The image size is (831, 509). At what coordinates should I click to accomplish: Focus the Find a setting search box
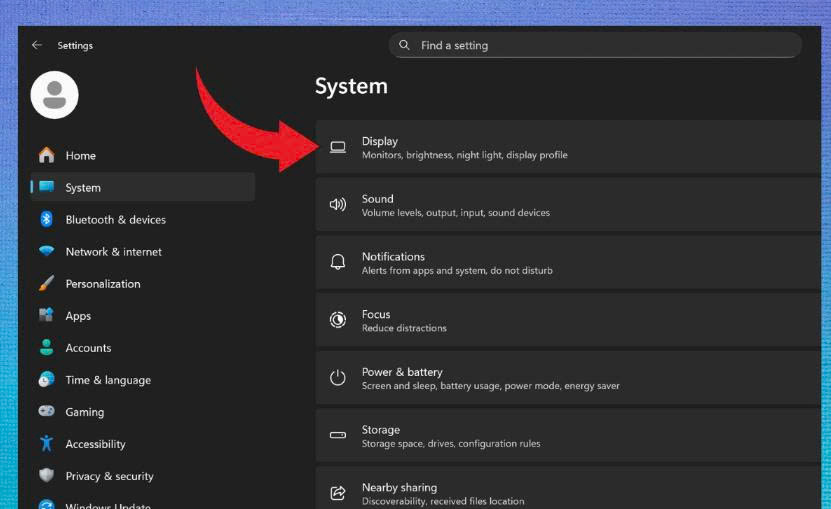click(595, 45)
